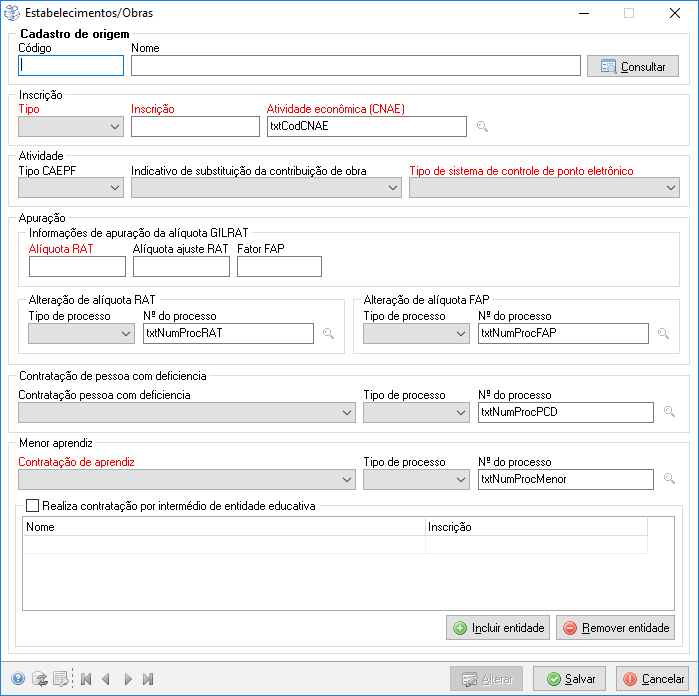The width and height of the screenshot is (699, 696).
Task: Open the Tipo inscrição dropdown
Action: tap(71, 127)
